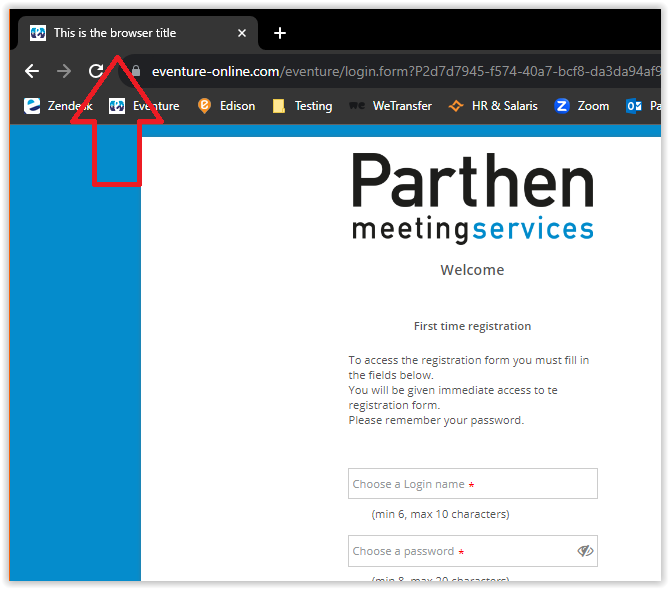This screenshot has width=669, height=589.
Task: Click the browser forward arrow
Action: pos(64,71)
